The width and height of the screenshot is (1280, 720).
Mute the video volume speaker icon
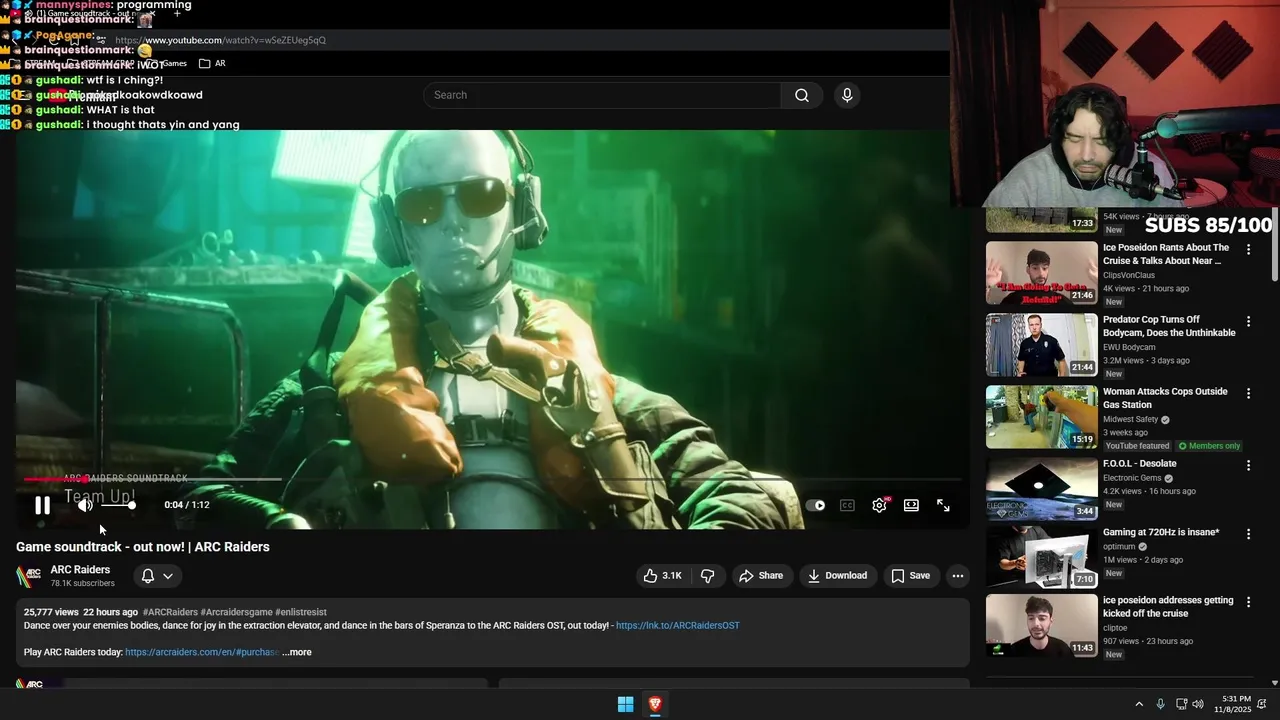click(x=85, y=505)
